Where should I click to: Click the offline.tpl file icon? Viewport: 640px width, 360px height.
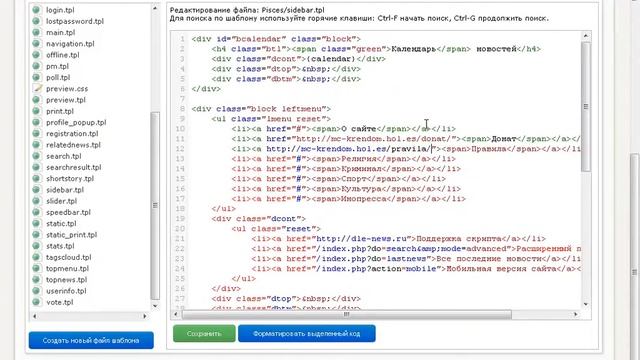[x=36, y=54]
